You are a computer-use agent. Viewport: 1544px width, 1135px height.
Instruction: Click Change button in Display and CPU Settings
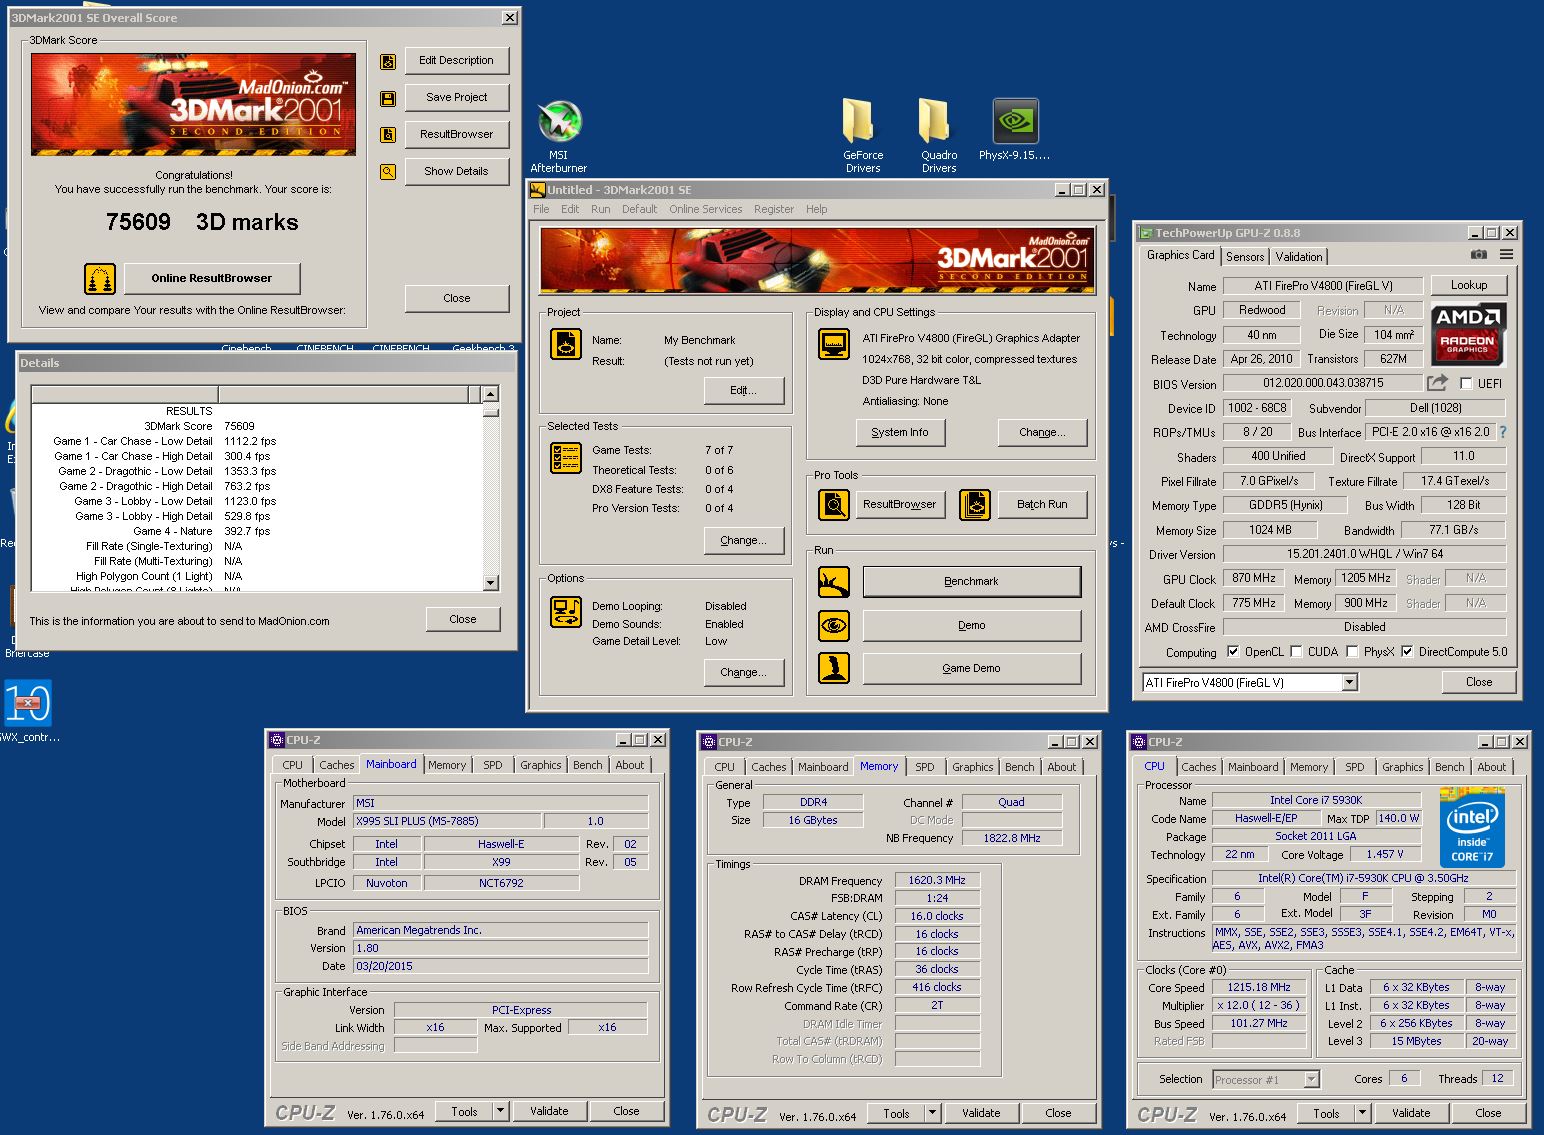(1042, 432)
